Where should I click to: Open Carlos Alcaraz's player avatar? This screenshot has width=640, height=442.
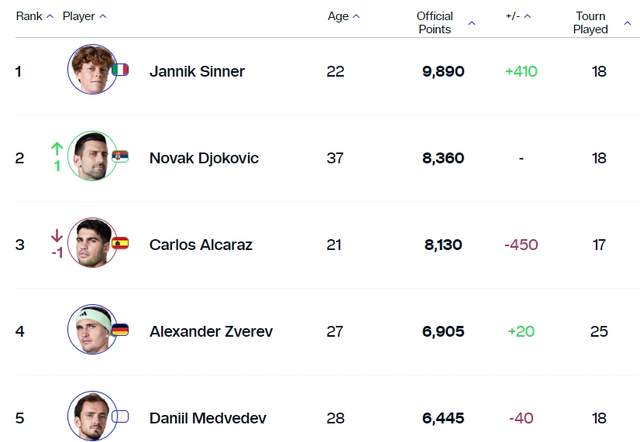click(92, 242)
